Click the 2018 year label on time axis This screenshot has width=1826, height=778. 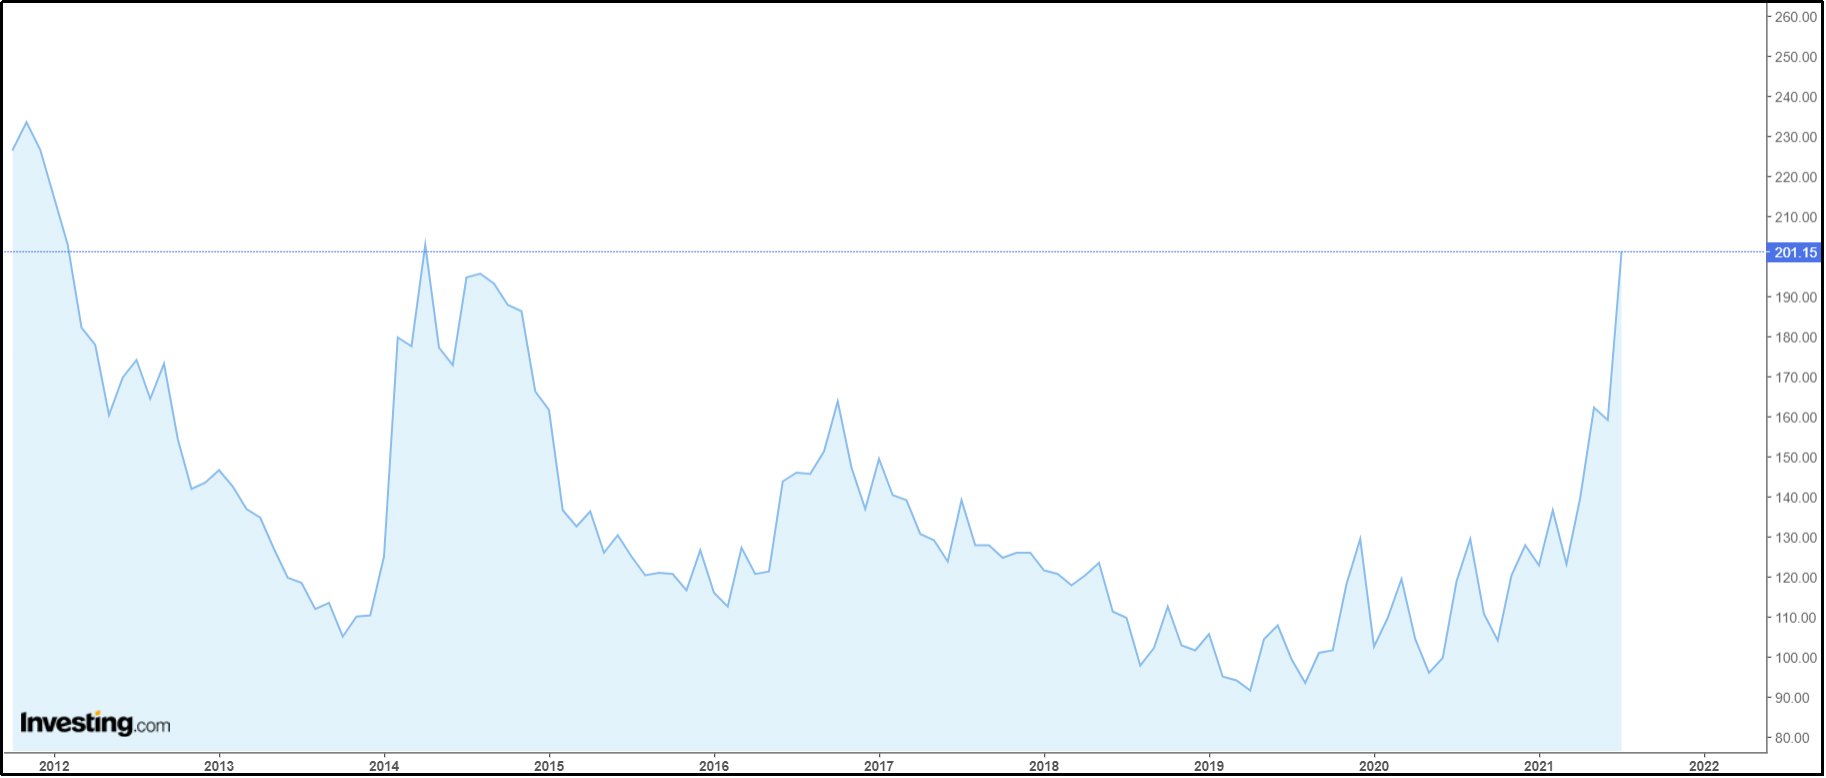coord(1044,766)
